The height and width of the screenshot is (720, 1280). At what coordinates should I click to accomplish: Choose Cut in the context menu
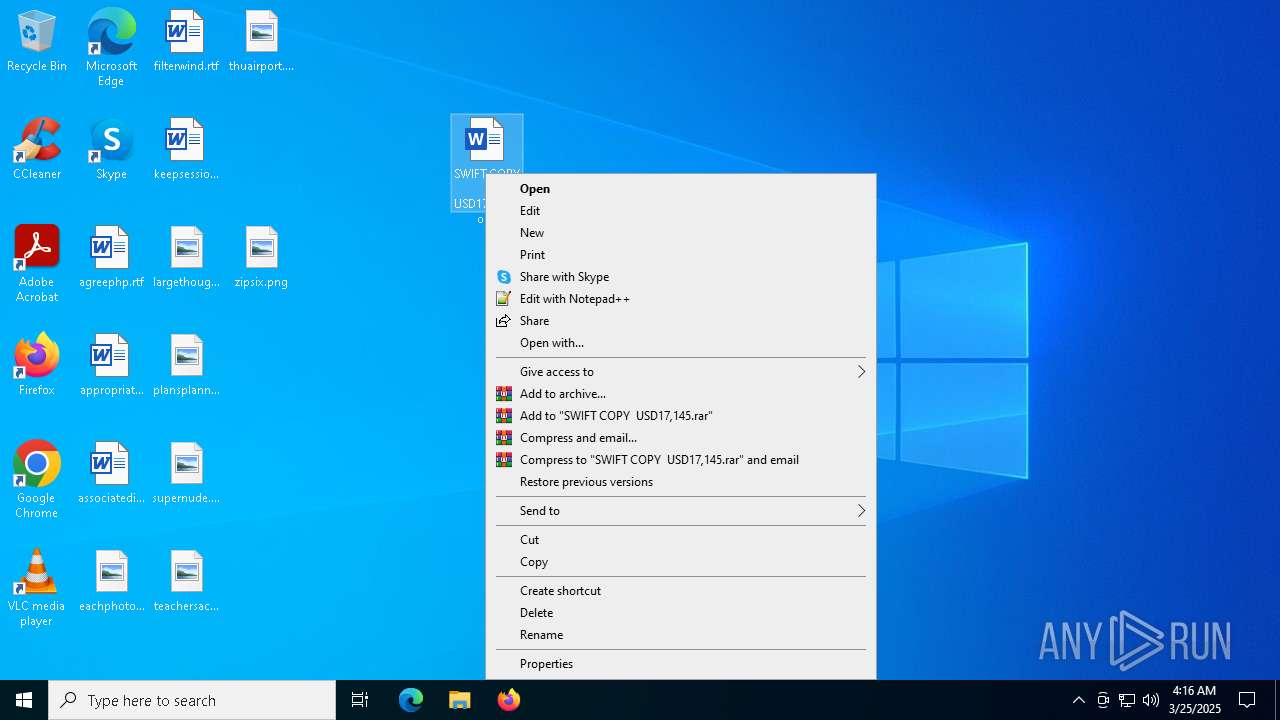coord(681,540)
